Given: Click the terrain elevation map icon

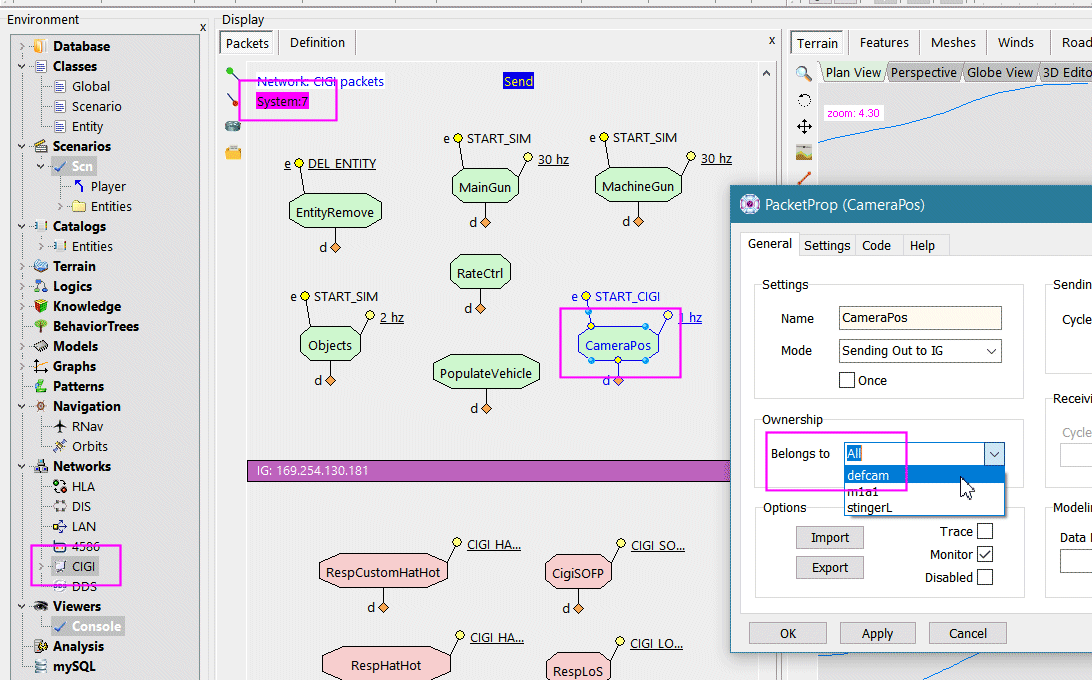Looking at the screenshot, I should (804, 152).
